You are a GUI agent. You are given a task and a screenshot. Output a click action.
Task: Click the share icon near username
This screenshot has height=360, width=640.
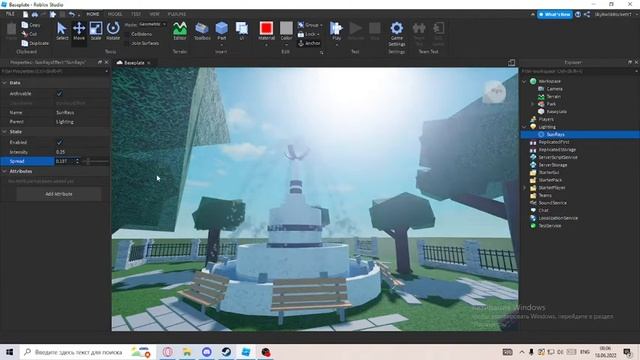(587, 14)
